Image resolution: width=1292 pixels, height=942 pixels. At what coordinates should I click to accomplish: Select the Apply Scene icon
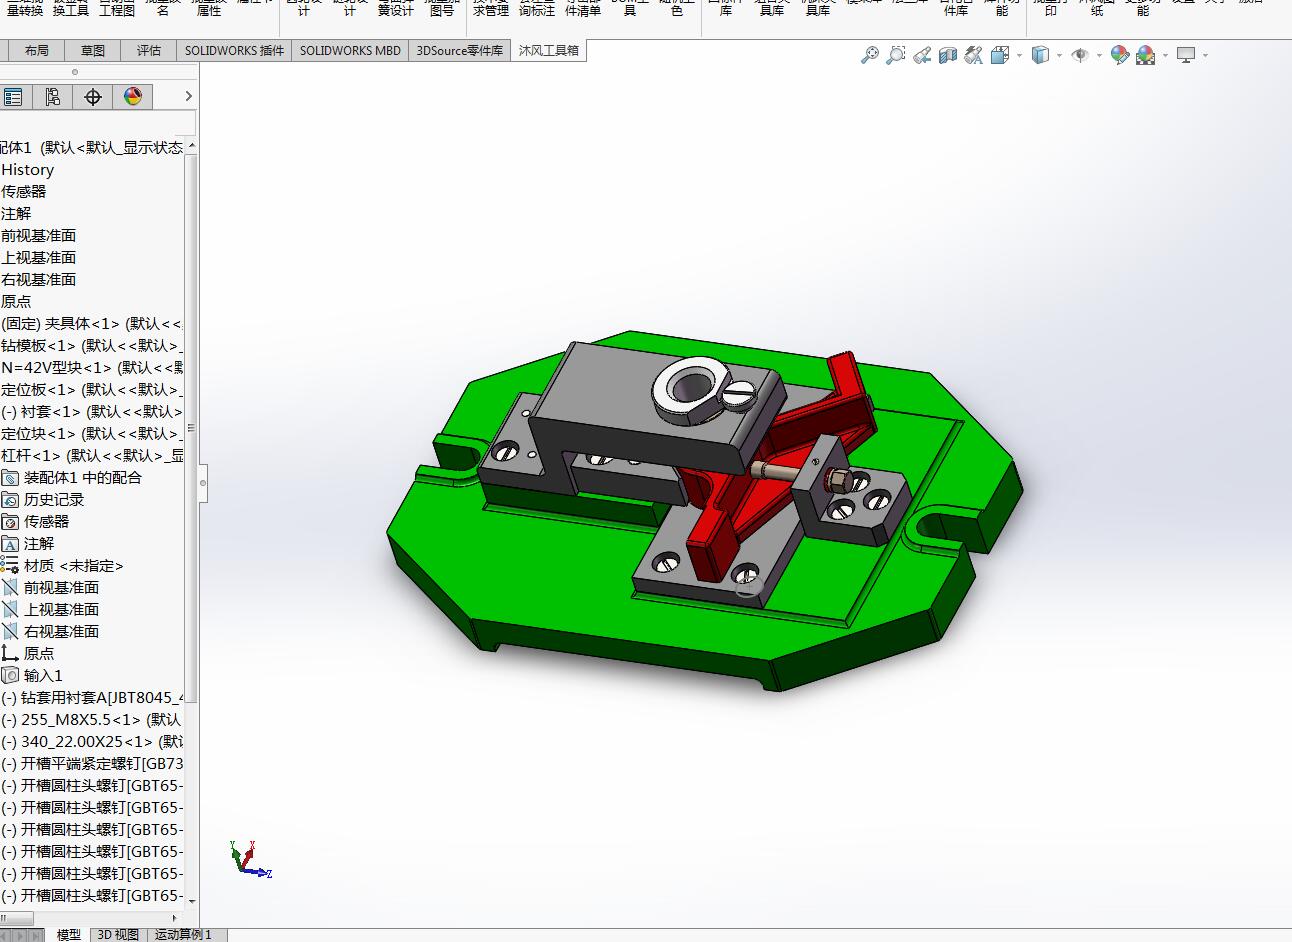pyautogui.click(x=1145, y=55)
